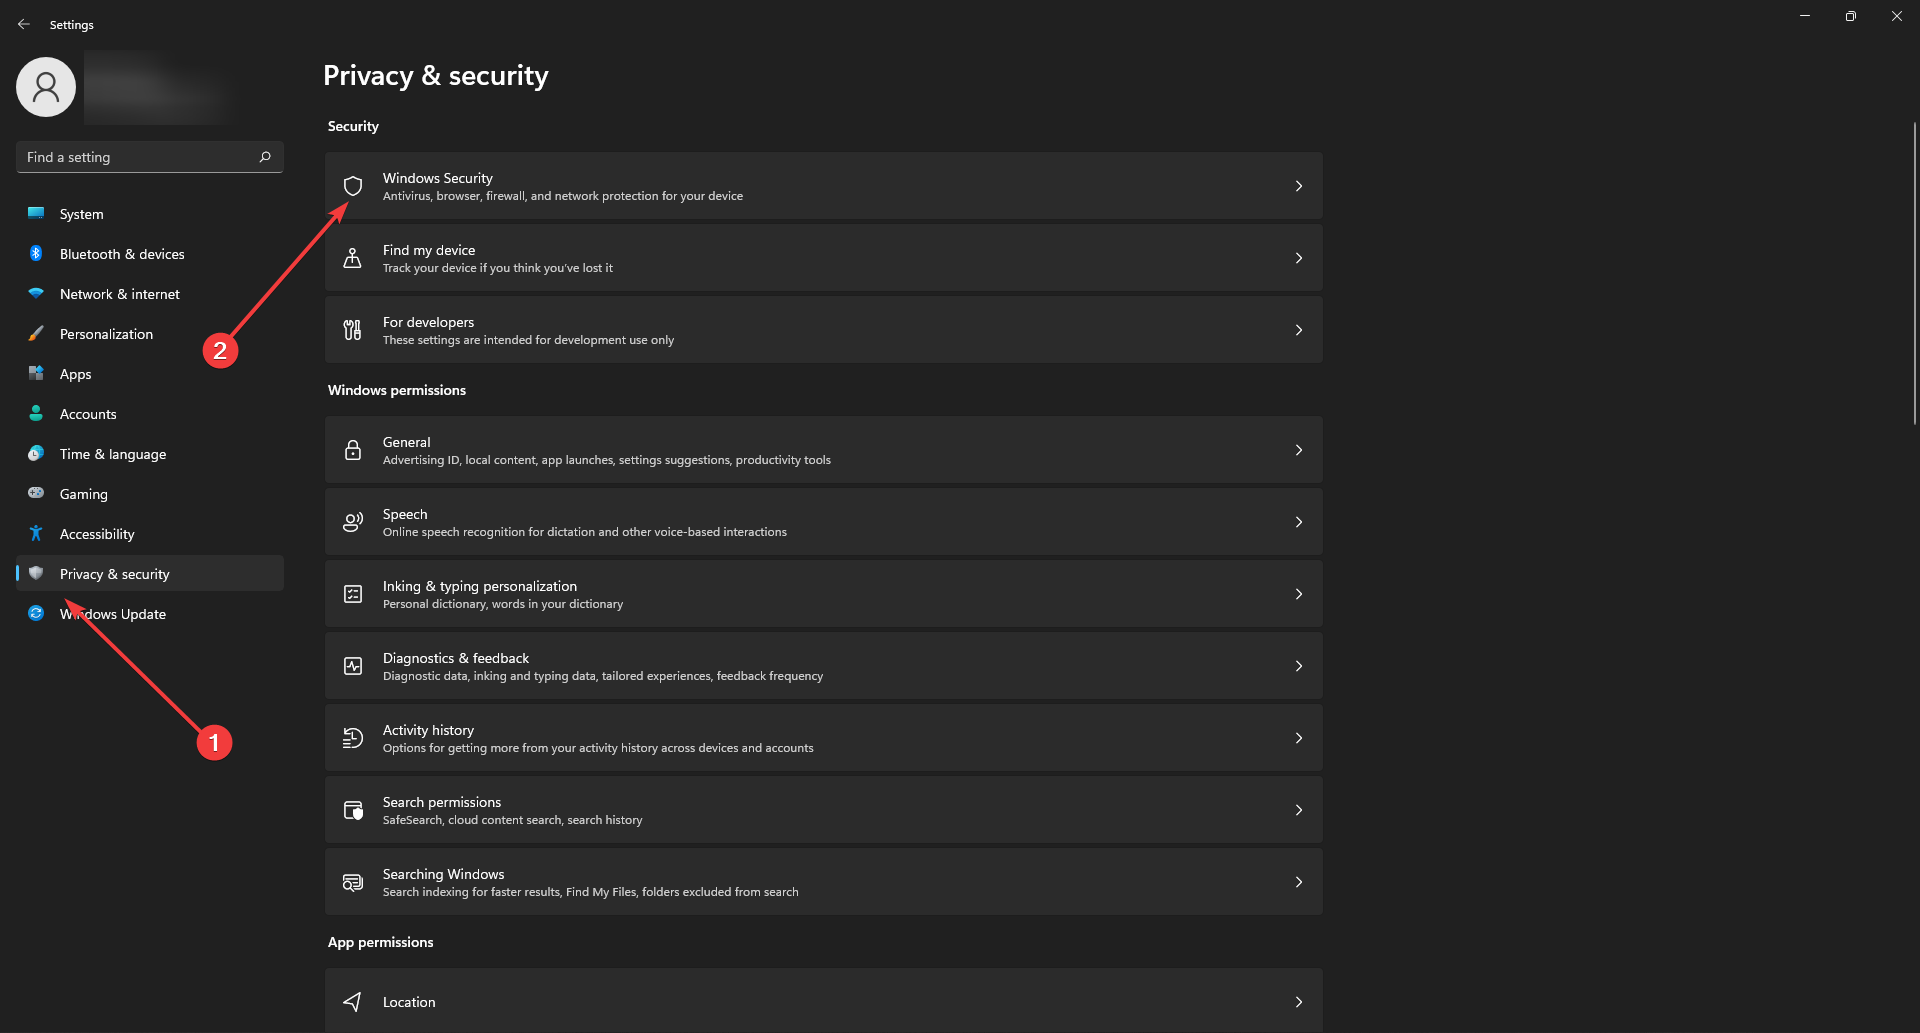Open For developers settings
The image size is (1920, 1033).
click(824, 330)
